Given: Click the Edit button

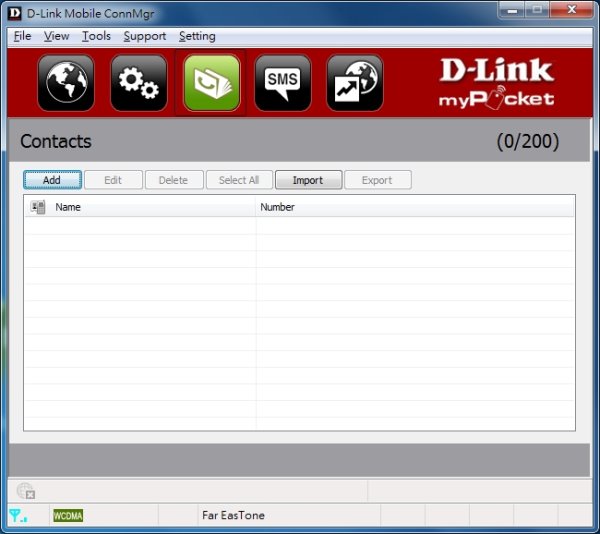Looking at the screenshot, I should click(113, 180).
